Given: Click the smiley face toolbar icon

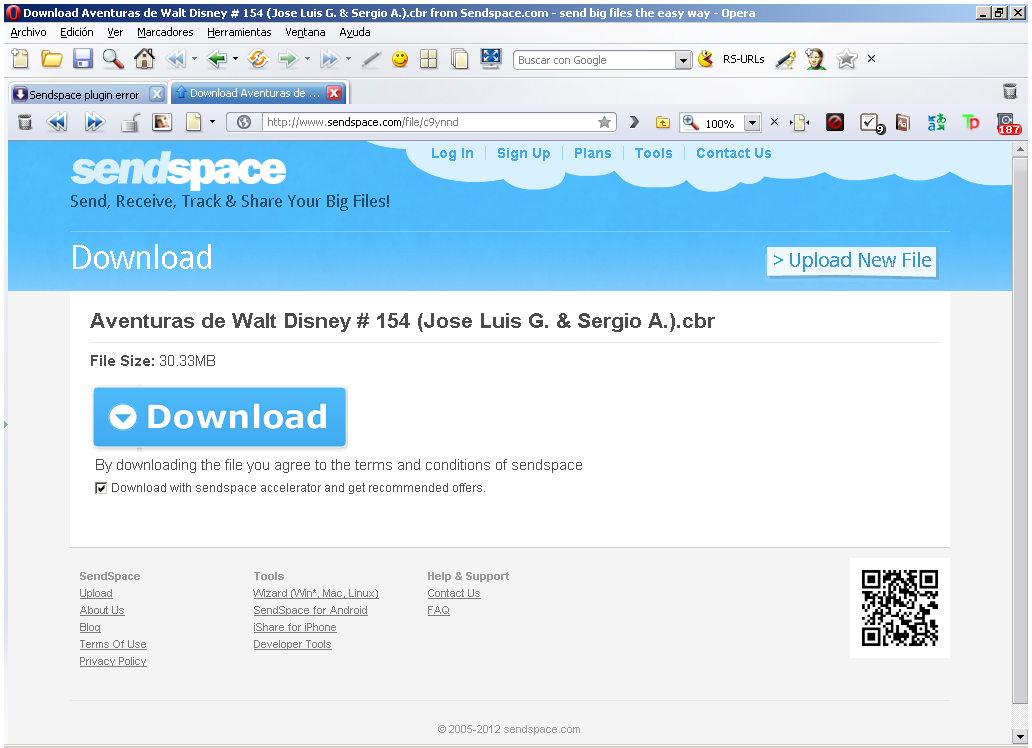Looking at the screenshot, I should click(x=400, y=59).
